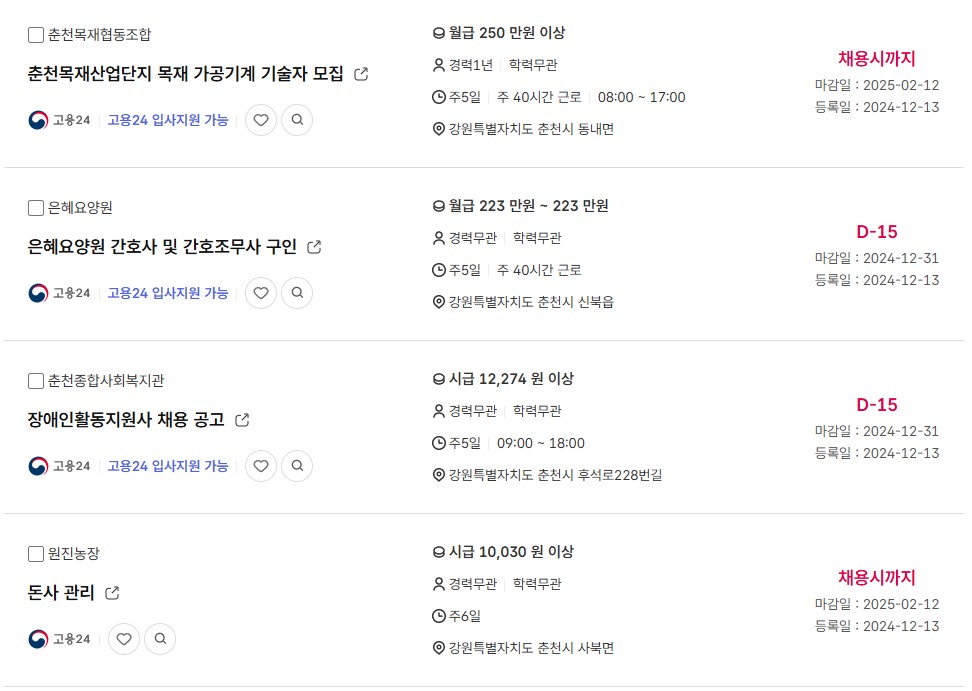Open external link icon beside 돈사 관리
972x691 pixels.
point(112,593)
